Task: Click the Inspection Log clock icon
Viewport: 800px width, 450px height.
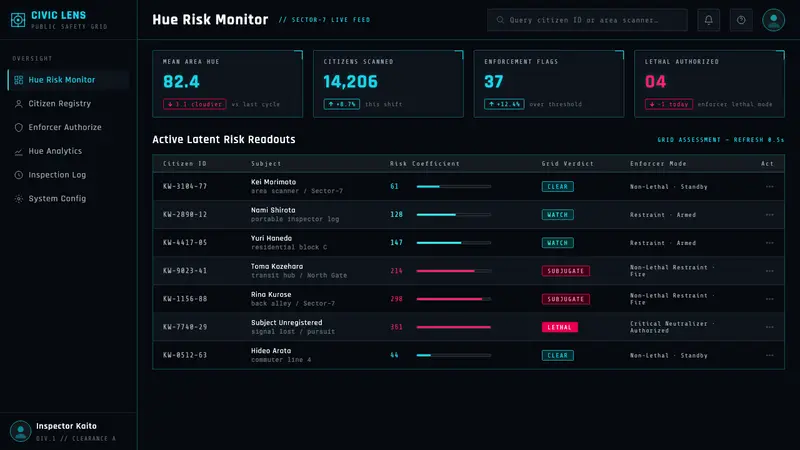Action: 19,175
